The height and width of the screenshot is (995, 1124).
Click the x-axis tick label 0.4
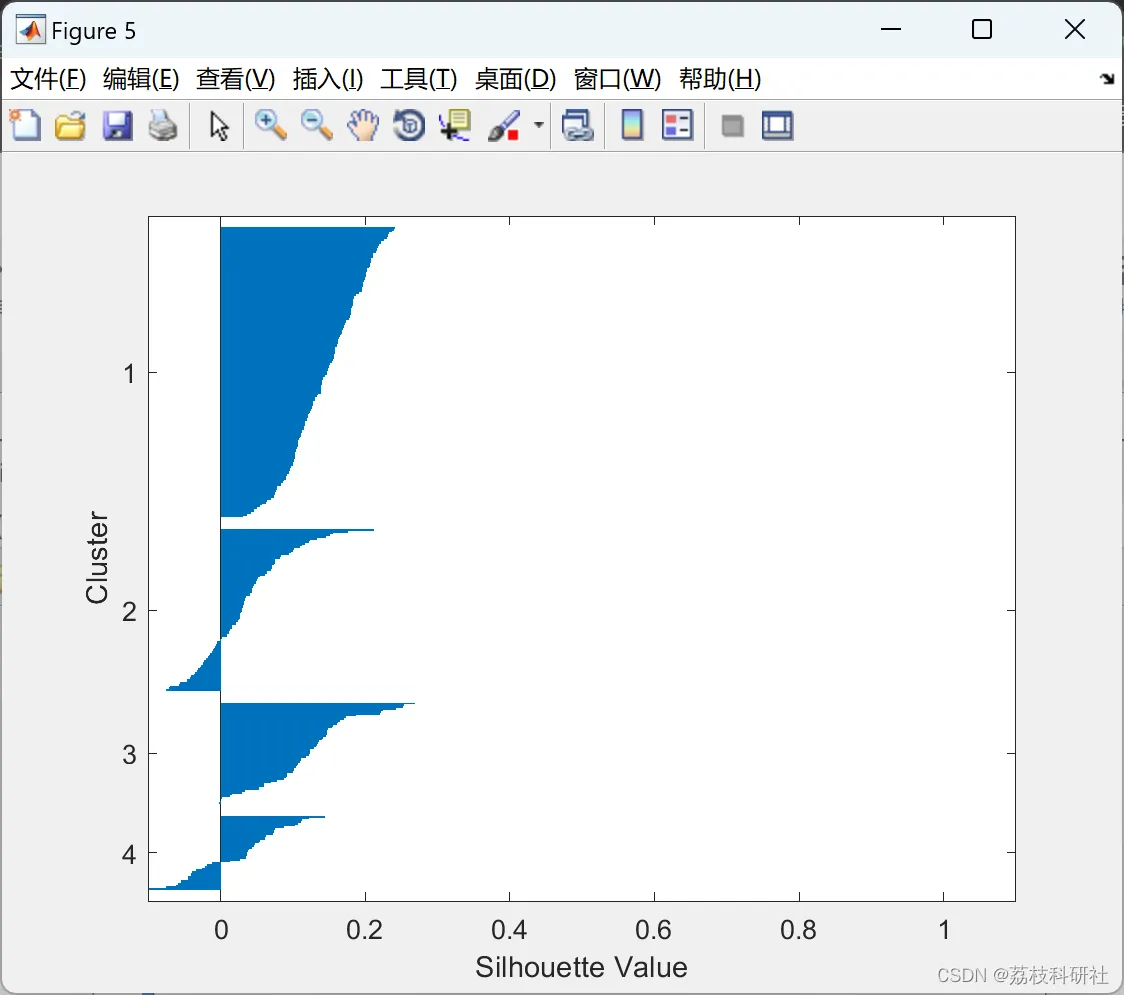pyautogui.click(x=509, y=930)
